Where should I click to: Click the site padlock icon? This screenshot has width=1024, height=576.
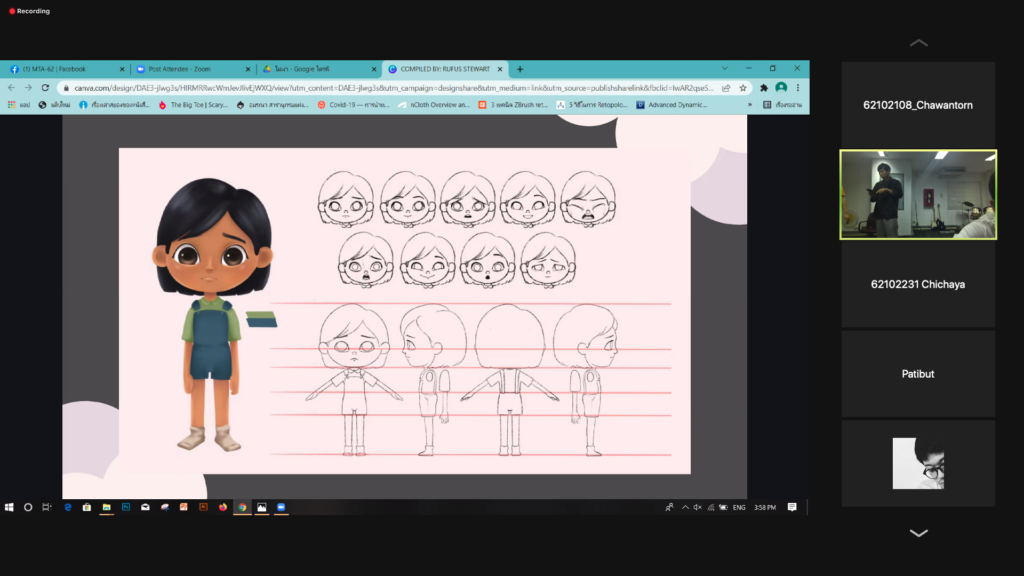pyautogui.click(x=66, y=88)
